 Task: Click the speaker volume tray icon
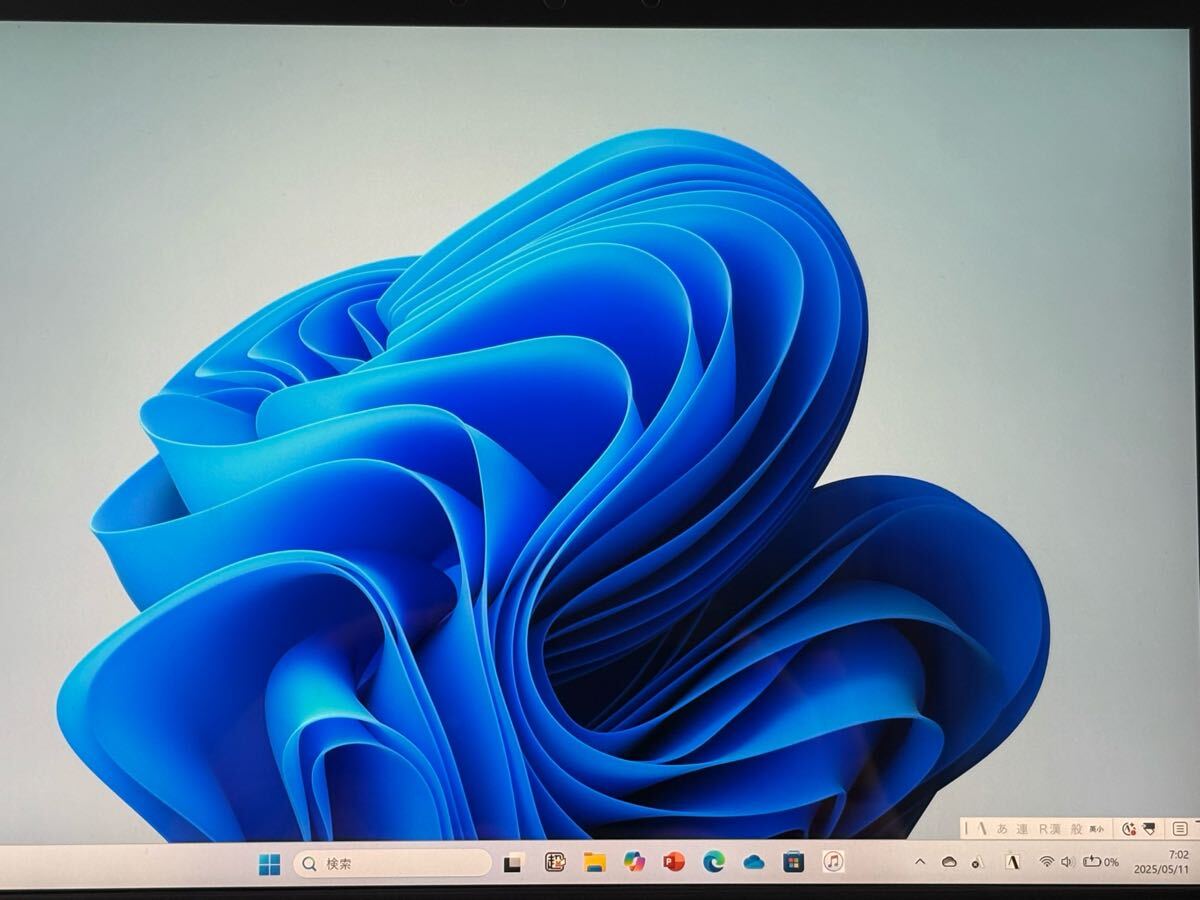(1067, 862)
